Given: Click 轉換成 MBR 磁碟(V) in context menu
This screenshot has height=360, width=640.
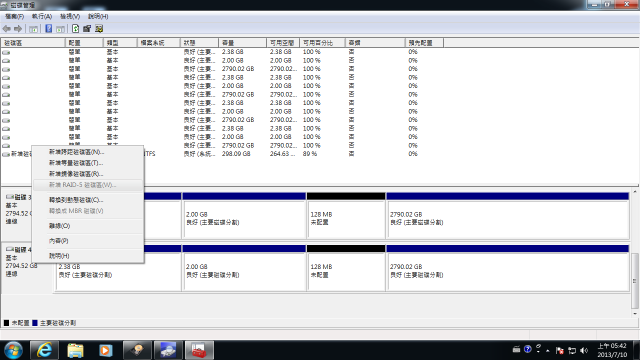Looking at the screenshot, I should [x=88, y=211].
